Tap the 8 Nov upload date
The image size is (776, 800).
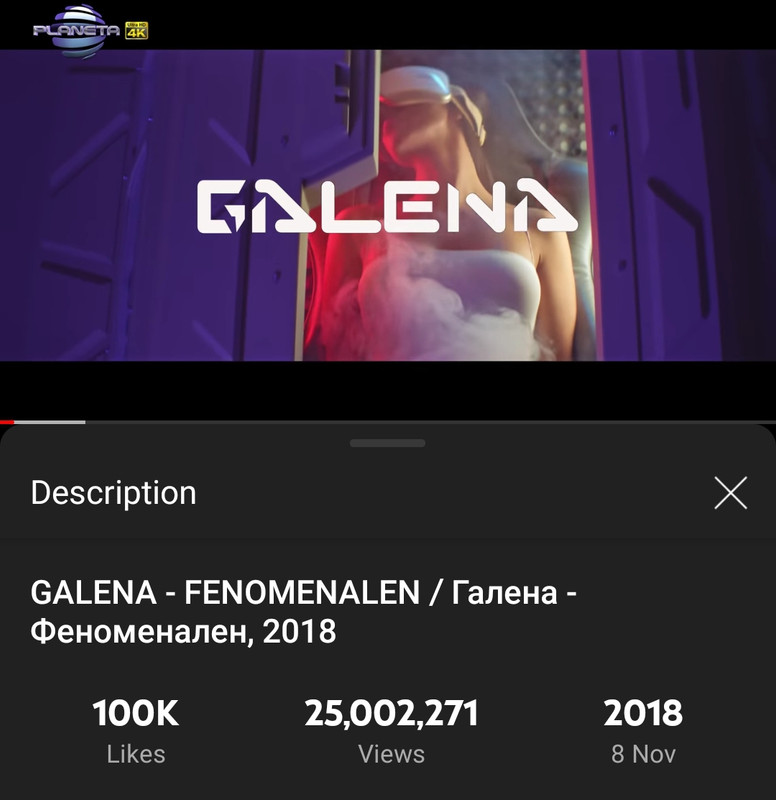pyautogui.click(x=643, y=754)
